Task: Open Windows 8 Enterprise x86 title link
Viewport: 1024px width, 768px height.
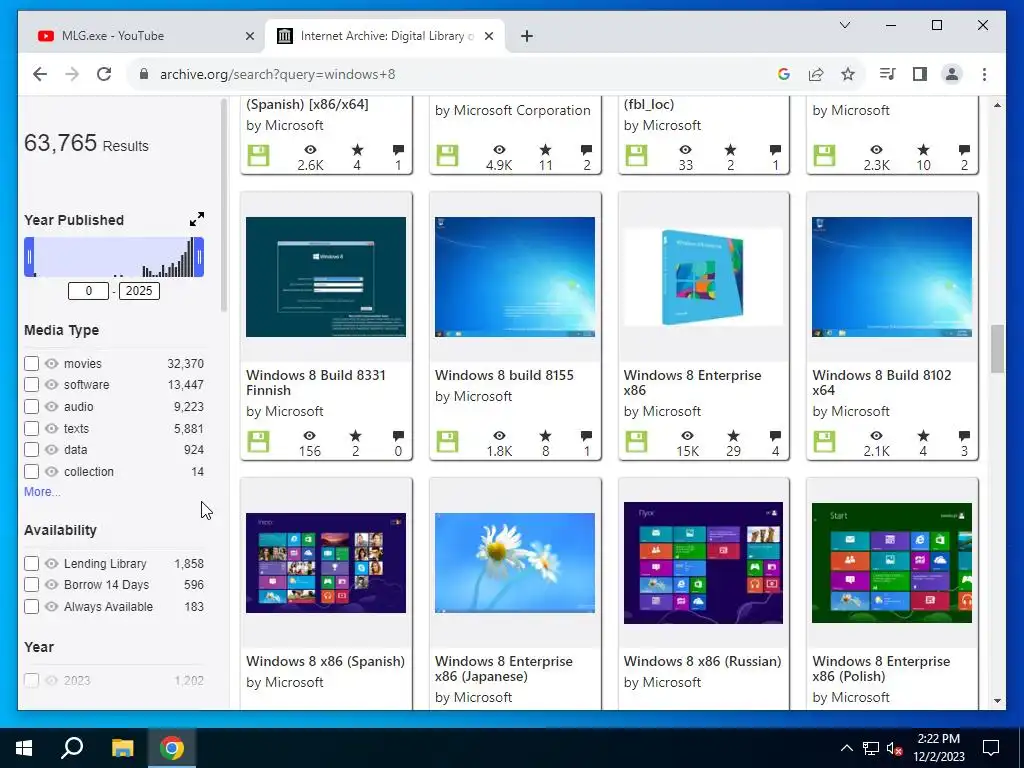Action: pos(692,383)
